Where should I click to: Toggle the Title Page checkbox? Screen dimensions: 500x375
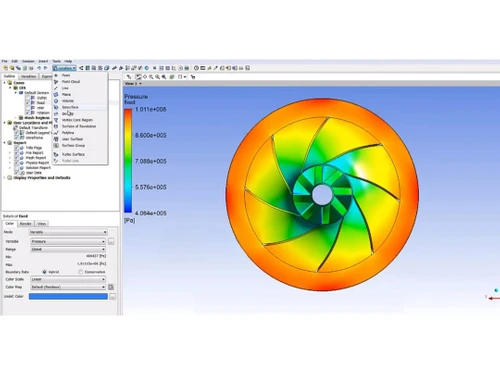[x=16, y=148]
